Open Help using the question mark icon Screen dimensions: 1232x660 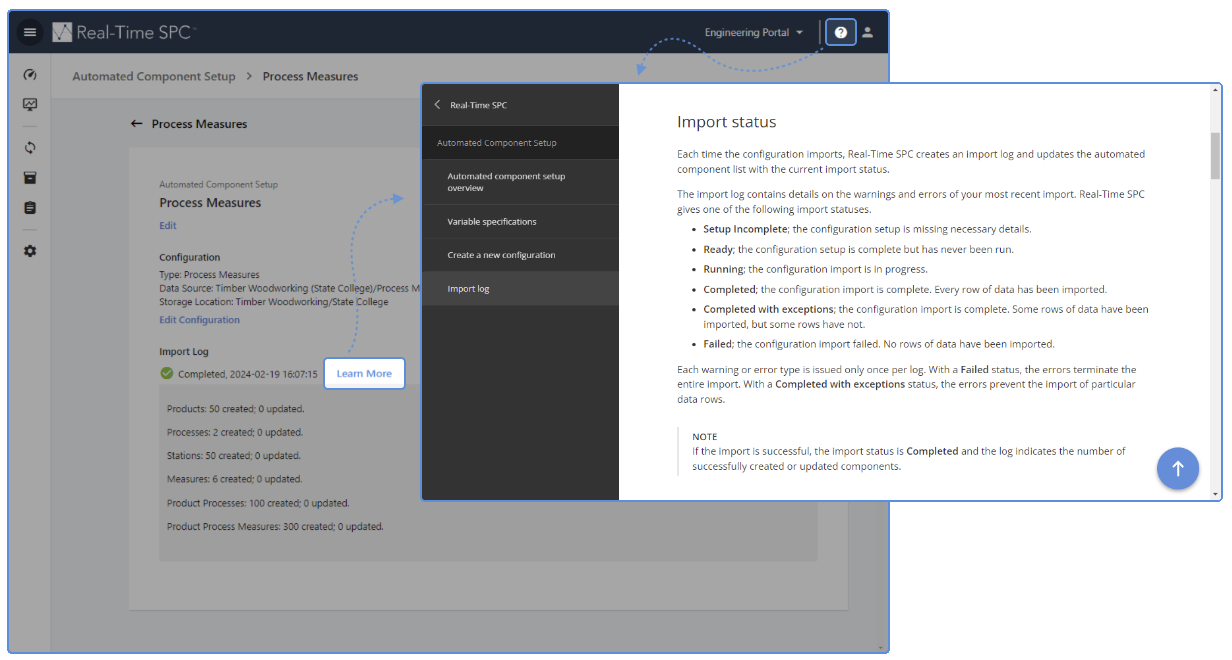840,31
